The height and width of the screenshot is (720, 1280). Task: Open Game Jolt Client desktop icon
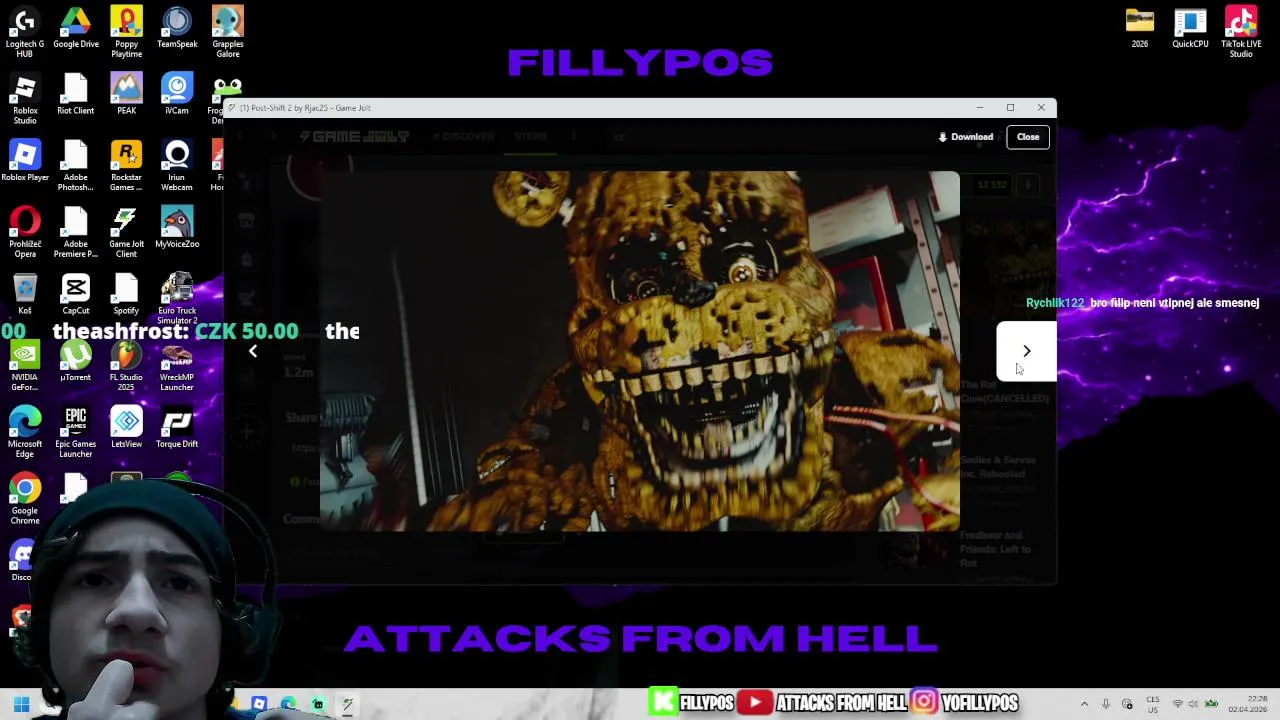pyautogui.click(x=126, y=232)
